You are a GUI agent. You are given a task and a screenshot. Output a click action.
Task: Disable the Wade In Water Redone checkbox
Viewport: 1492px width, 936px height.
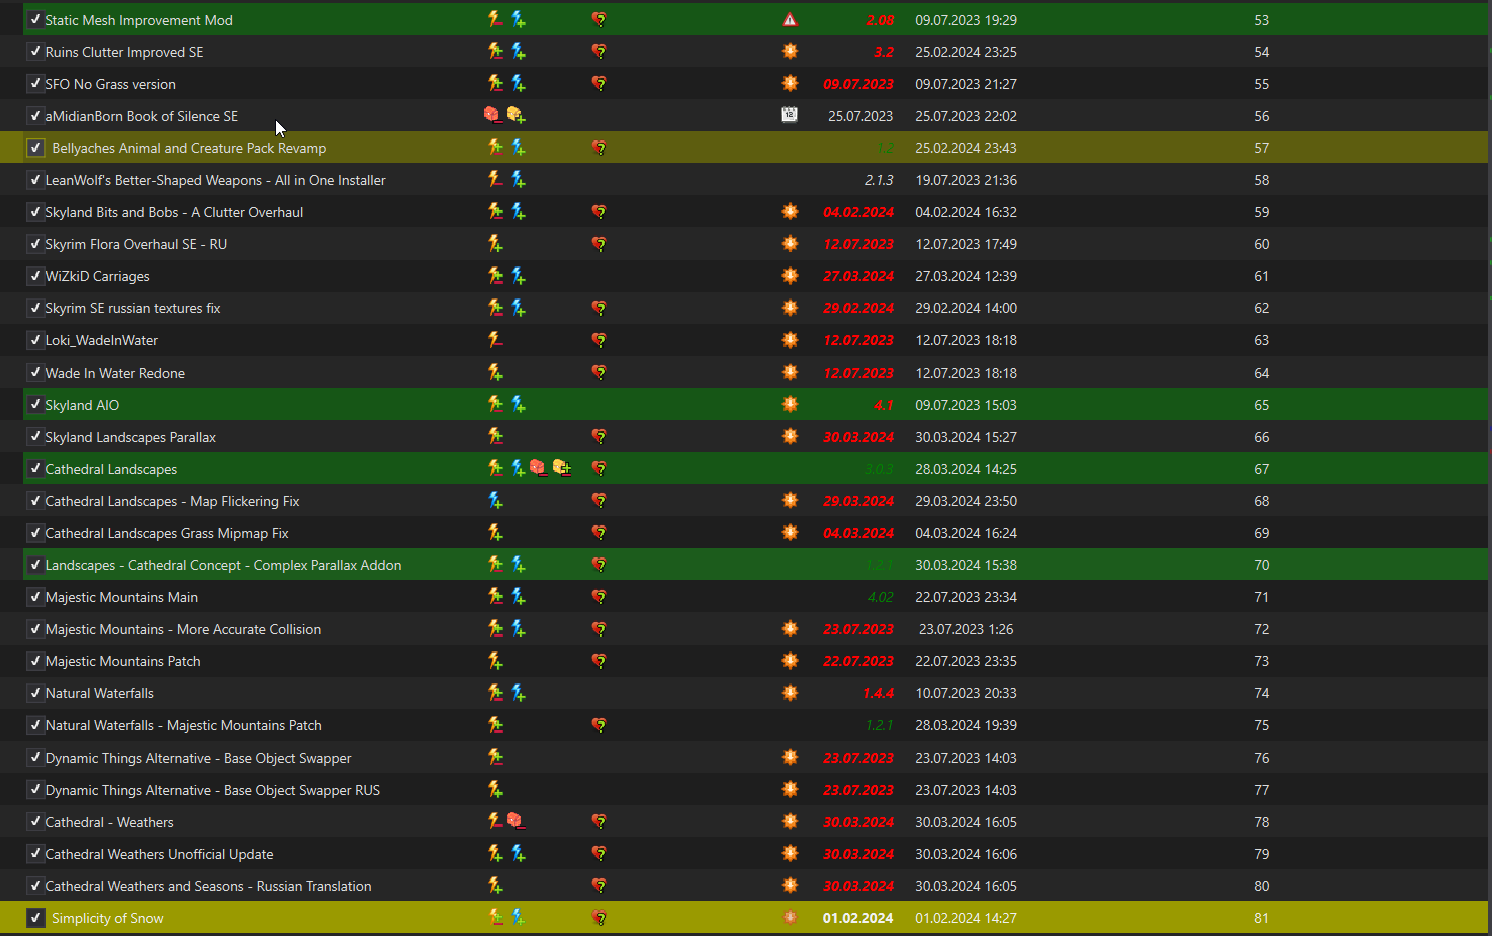tap(35, 372)
